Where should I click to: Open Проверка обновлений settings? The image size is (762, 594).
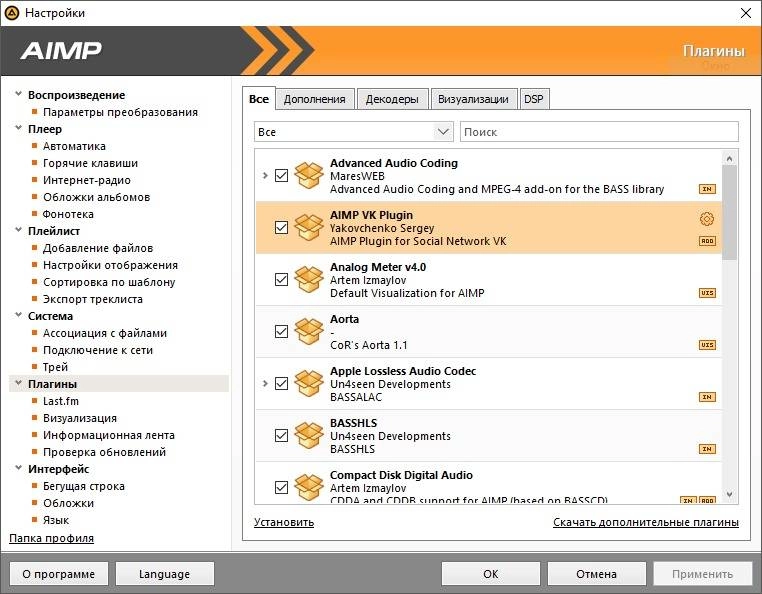tap(104, 452)
